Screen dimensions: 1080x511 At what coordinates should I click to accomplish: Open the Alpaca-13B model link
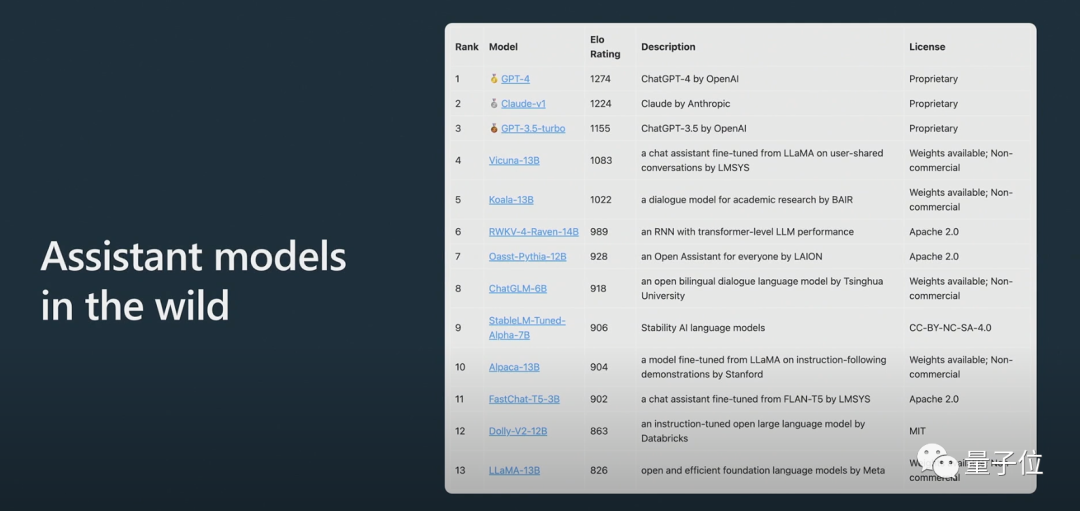(515, 367)
